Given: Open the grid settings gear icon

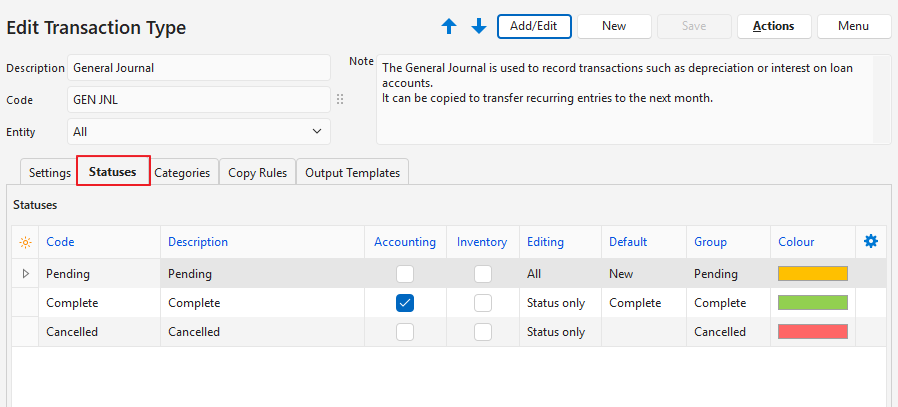Looking at the screenshot, I should tap(870, 241).
